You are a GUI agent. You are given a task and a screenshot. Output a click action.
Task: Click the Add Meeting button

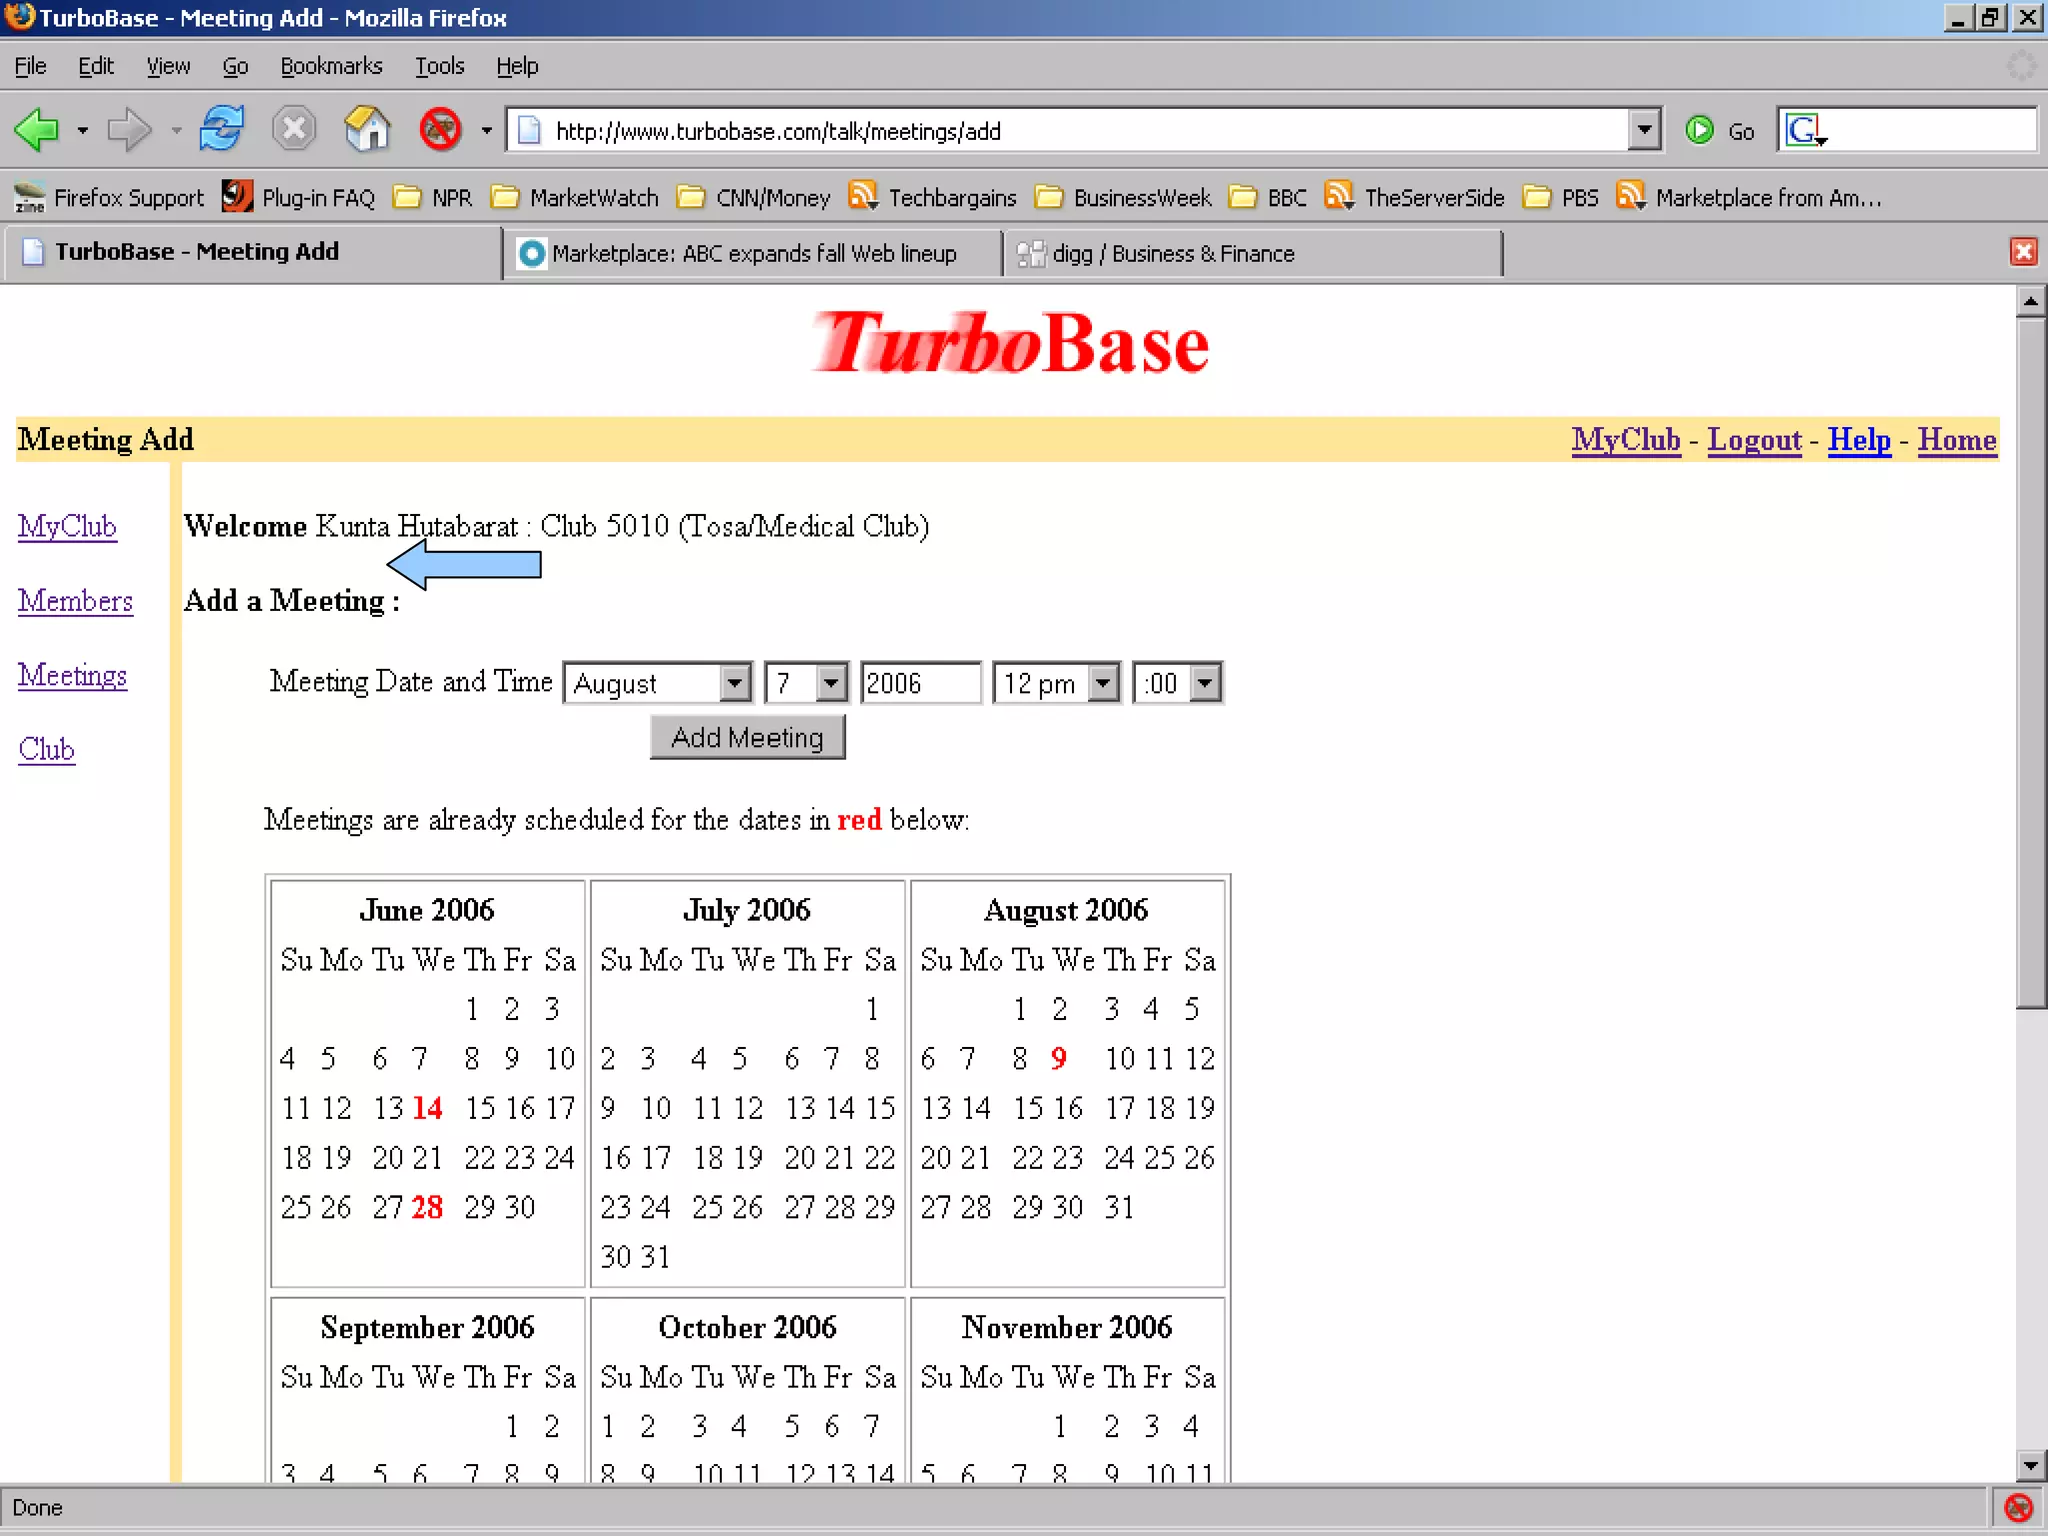[747, 737]
